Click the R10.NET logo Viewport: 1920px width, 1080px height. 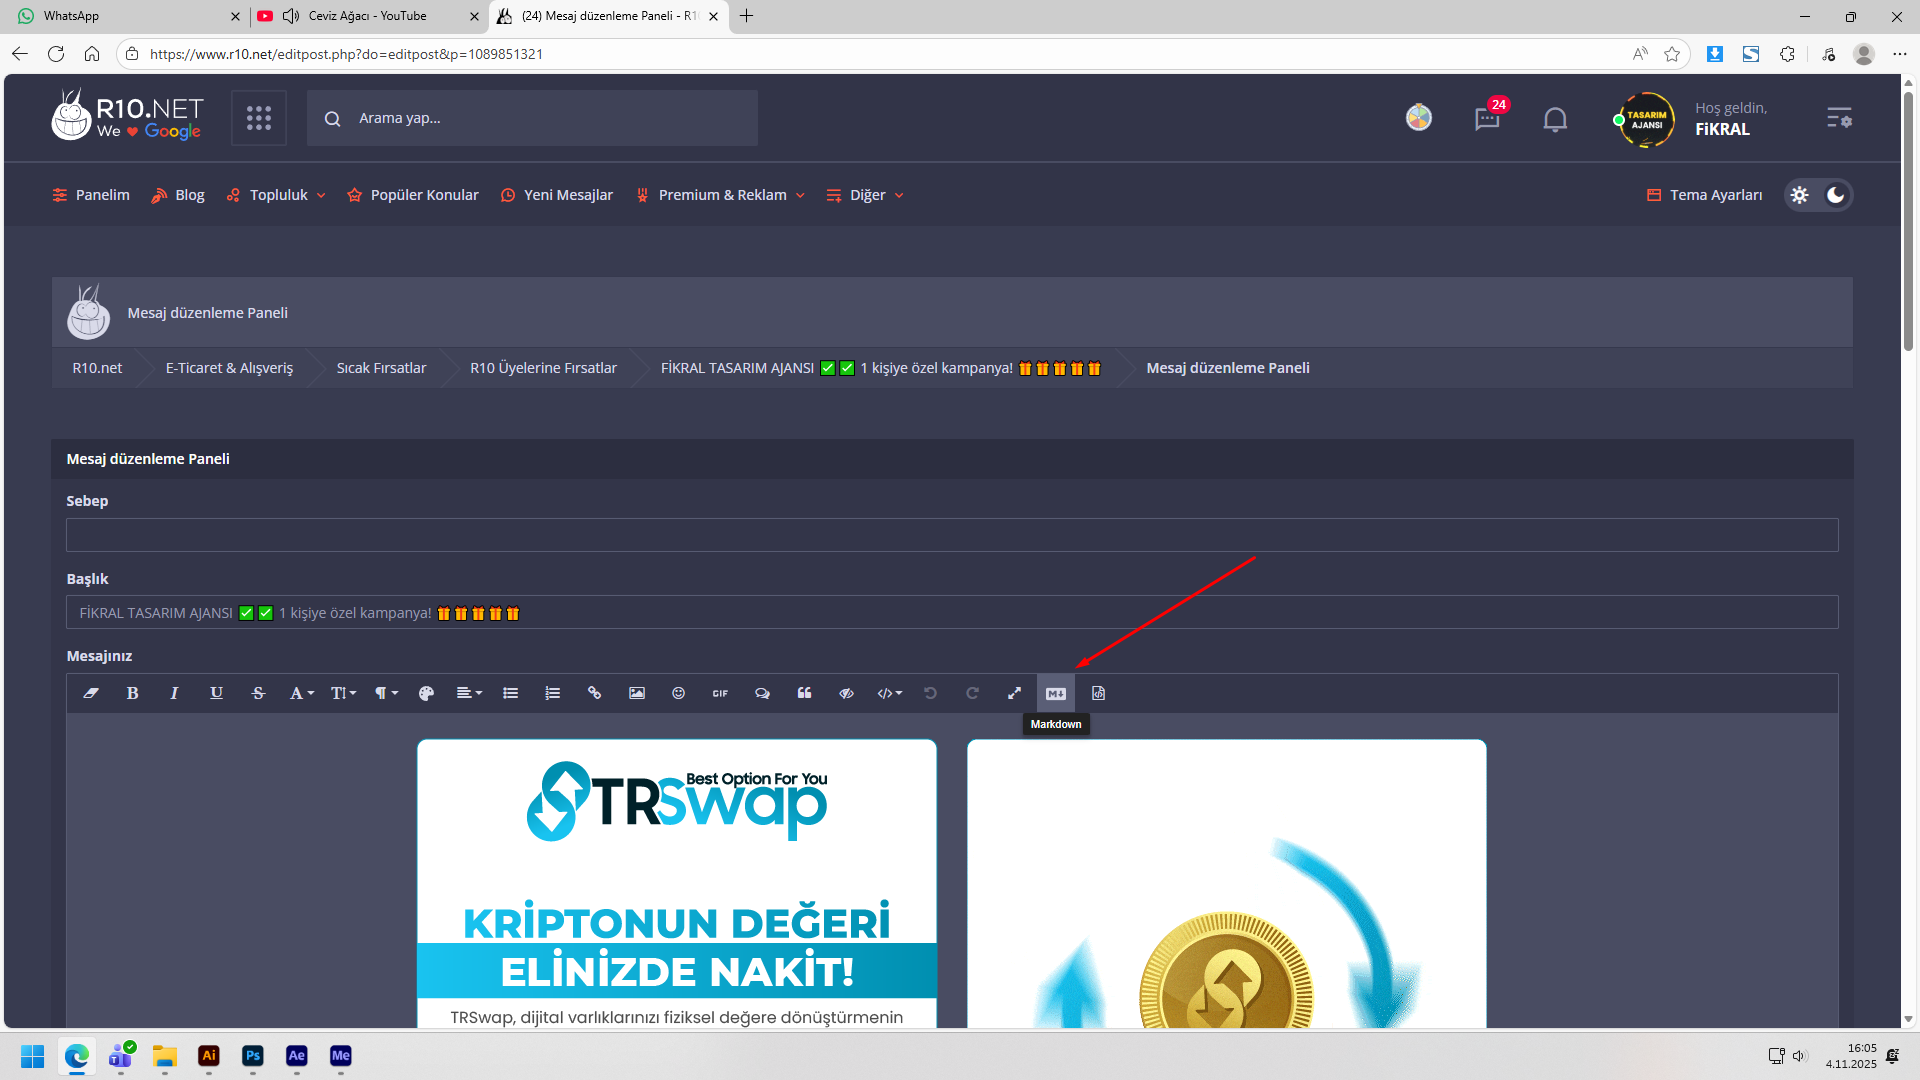click(127, 116)
